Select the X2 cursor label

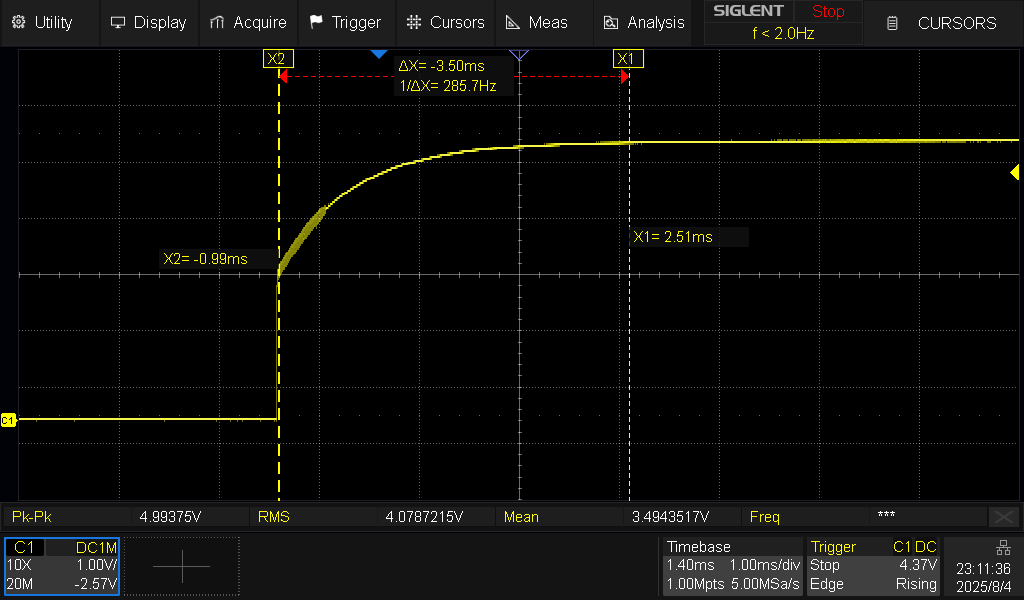pyautogui.click(x=278, y=59)
